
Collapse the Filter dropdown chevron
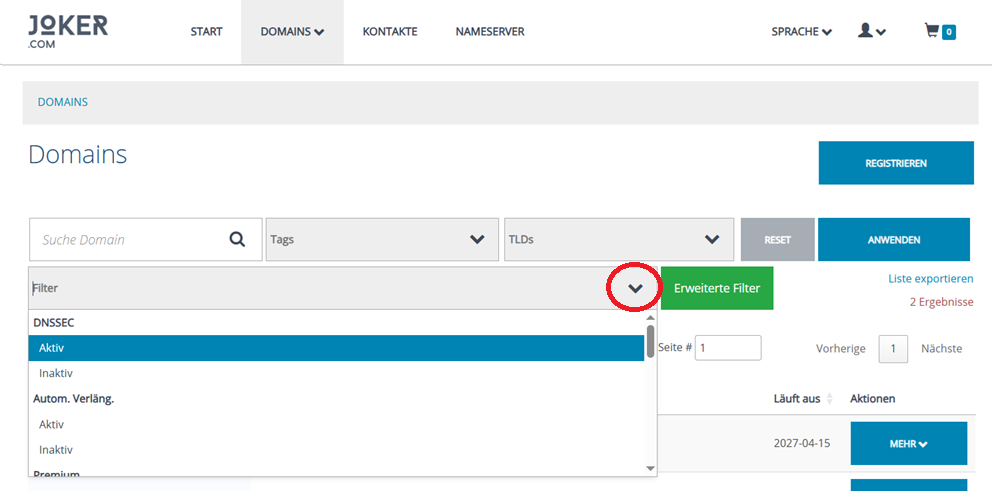point(635,288)
